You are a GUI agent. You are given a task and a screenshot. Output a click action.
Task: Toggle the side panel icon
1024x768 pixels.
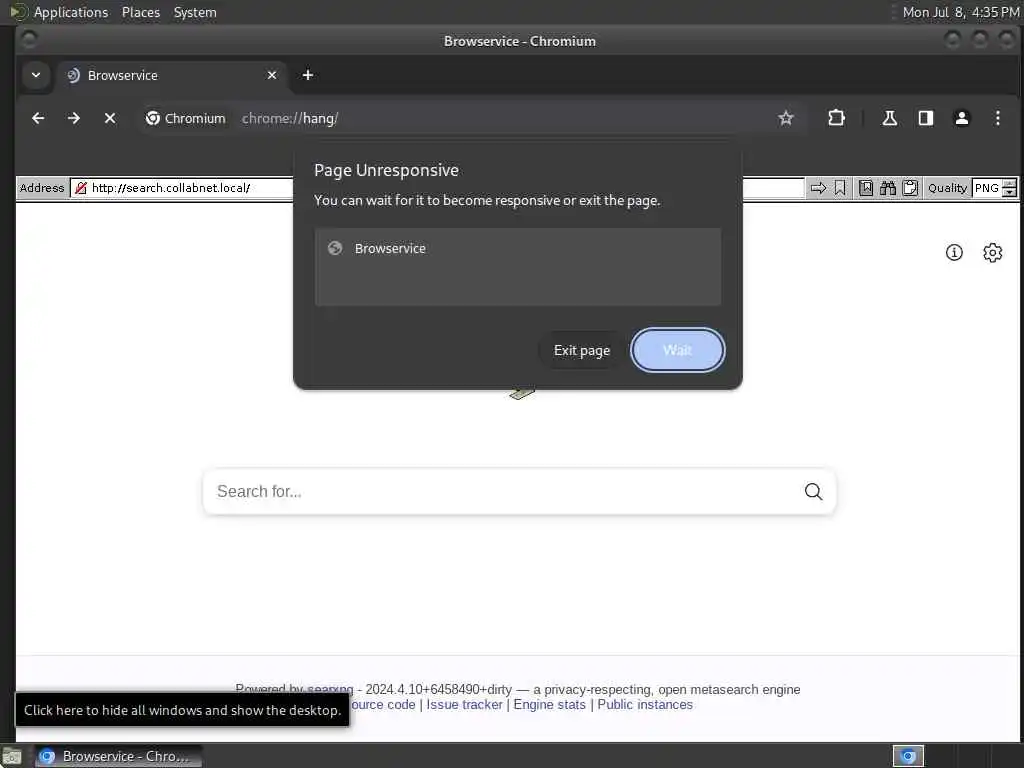point(925,118)
